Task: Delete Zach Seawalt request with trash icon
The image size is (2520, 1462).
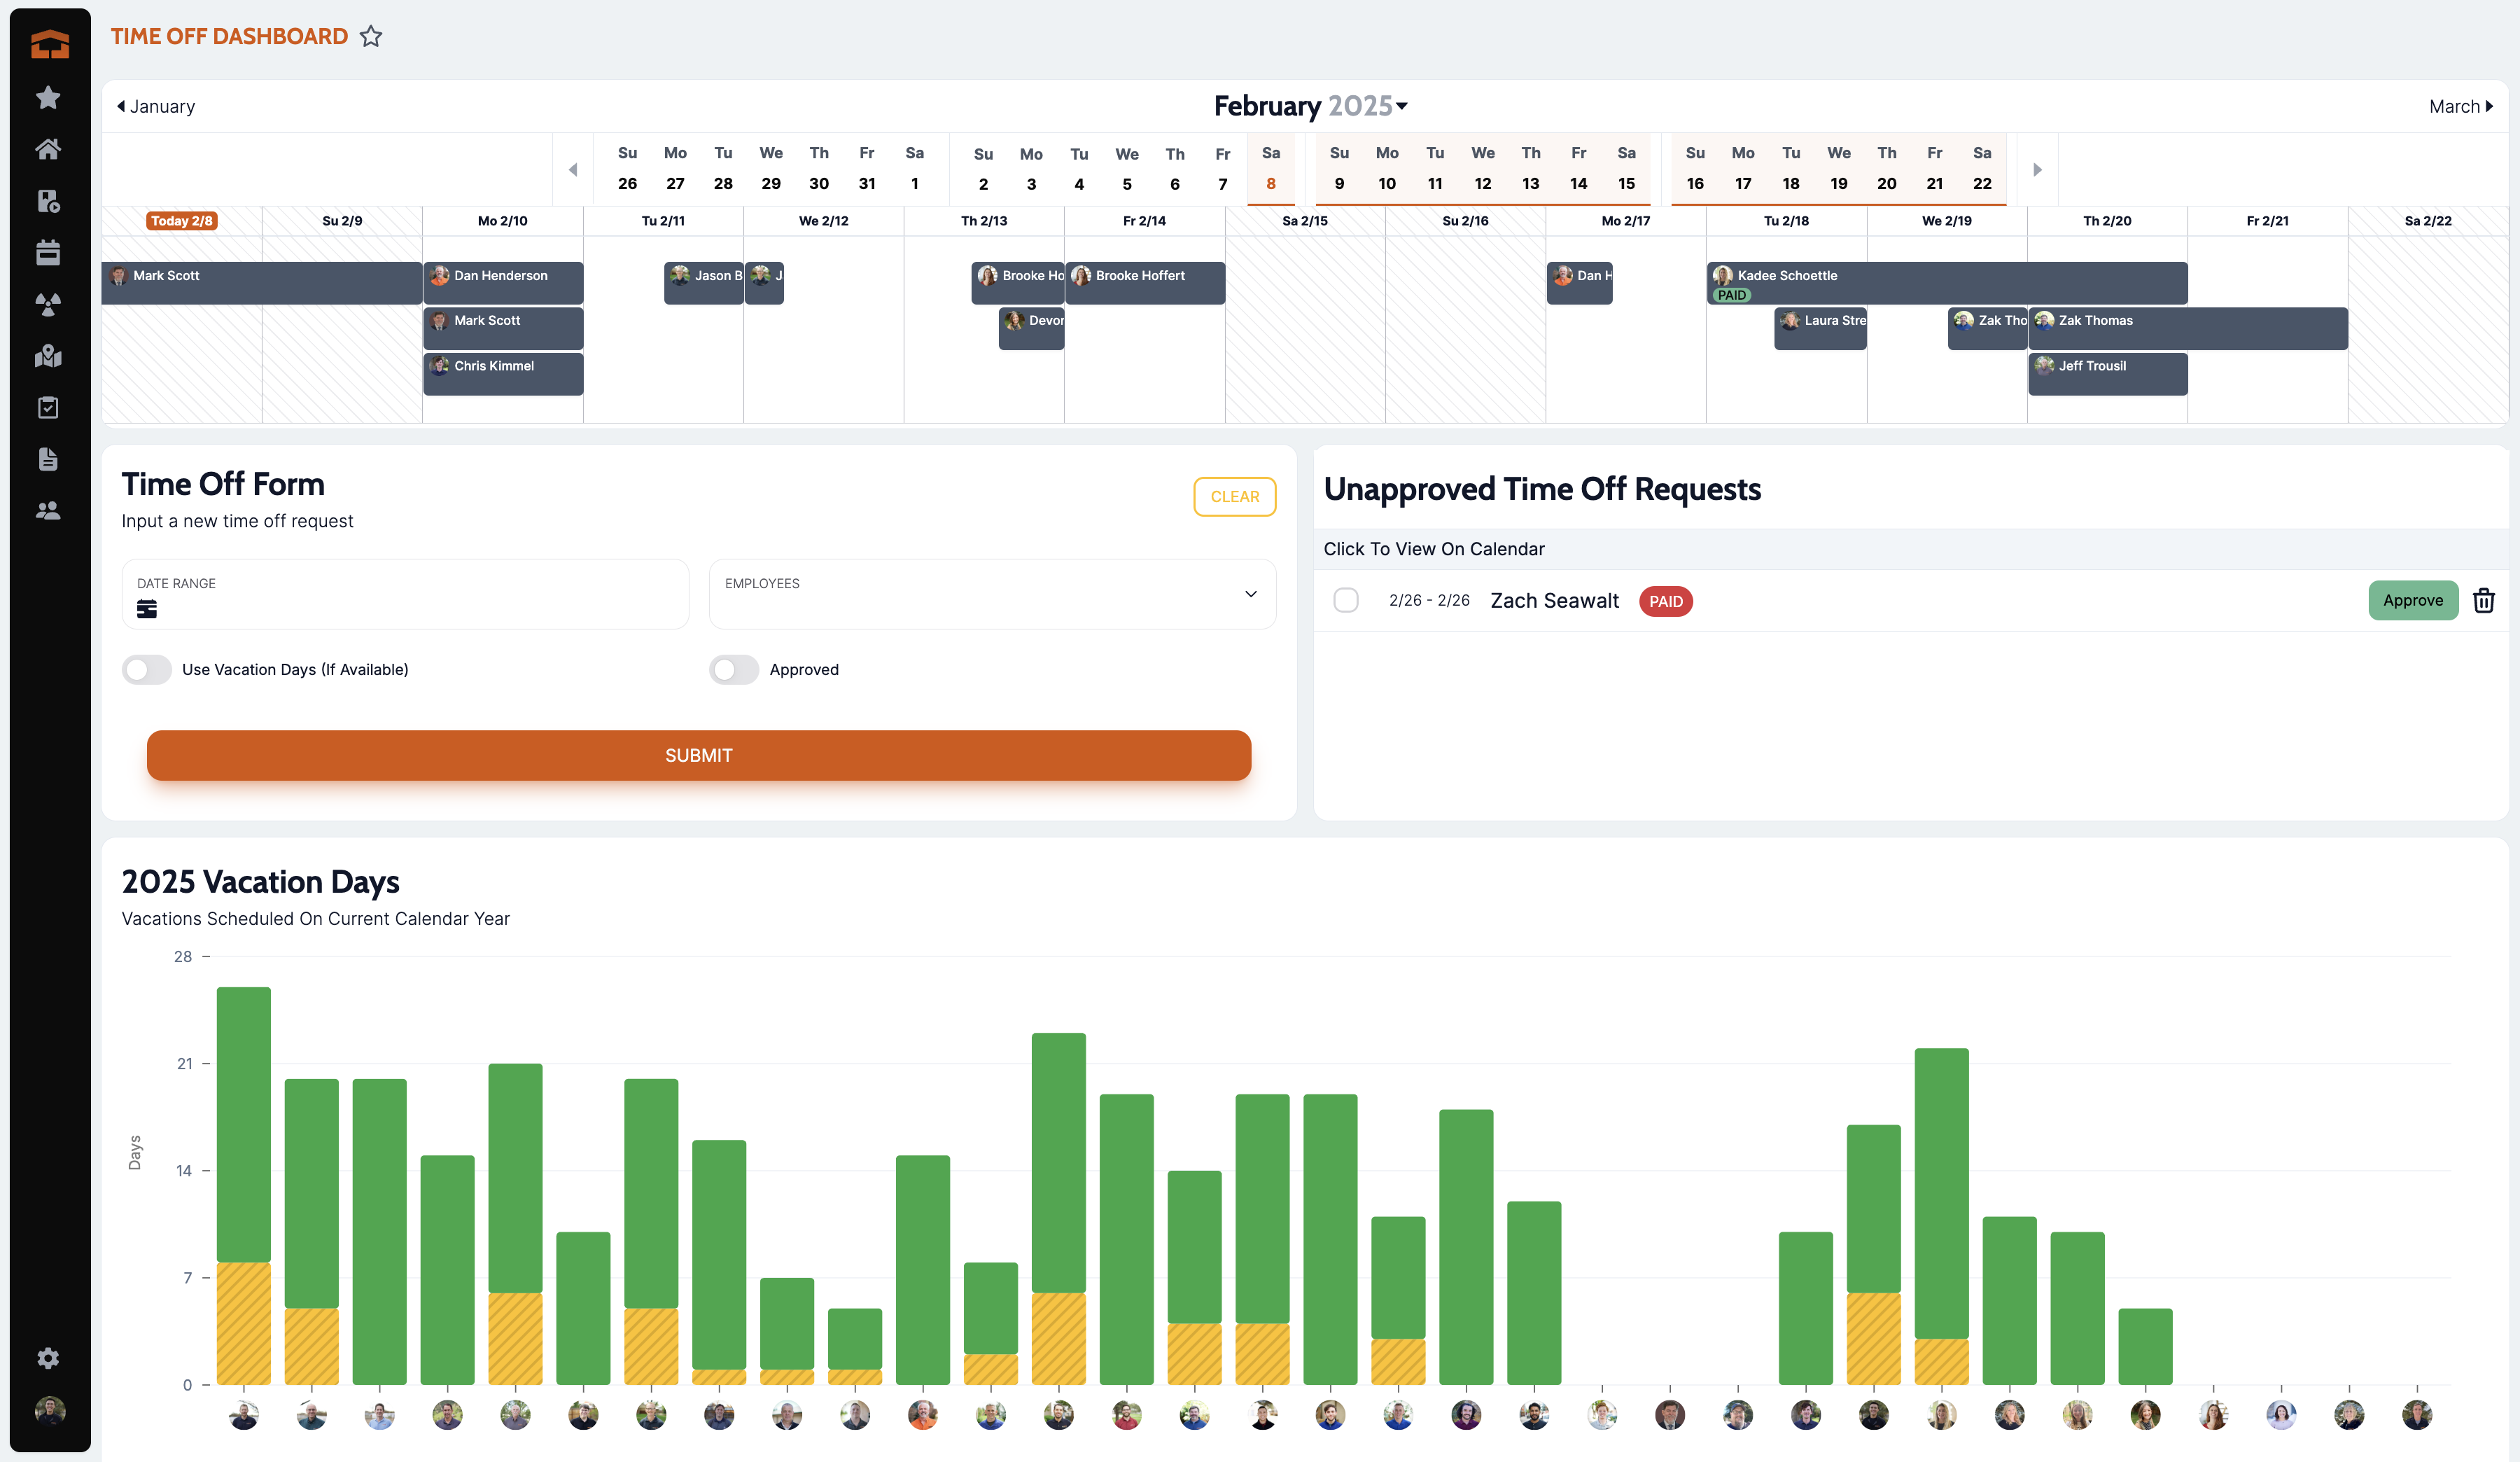Action: 2484,601
